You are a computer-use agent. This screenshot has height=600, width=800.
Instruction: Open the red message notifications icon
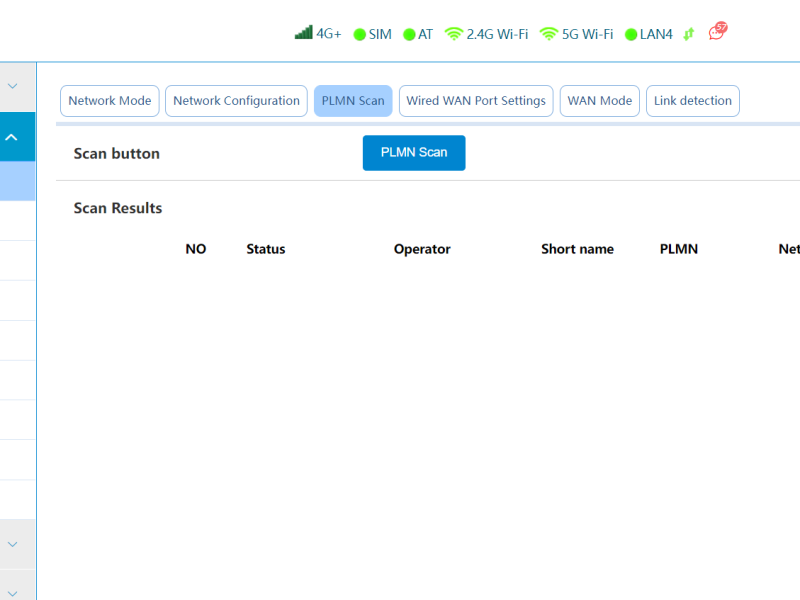(x=717, y=32)
